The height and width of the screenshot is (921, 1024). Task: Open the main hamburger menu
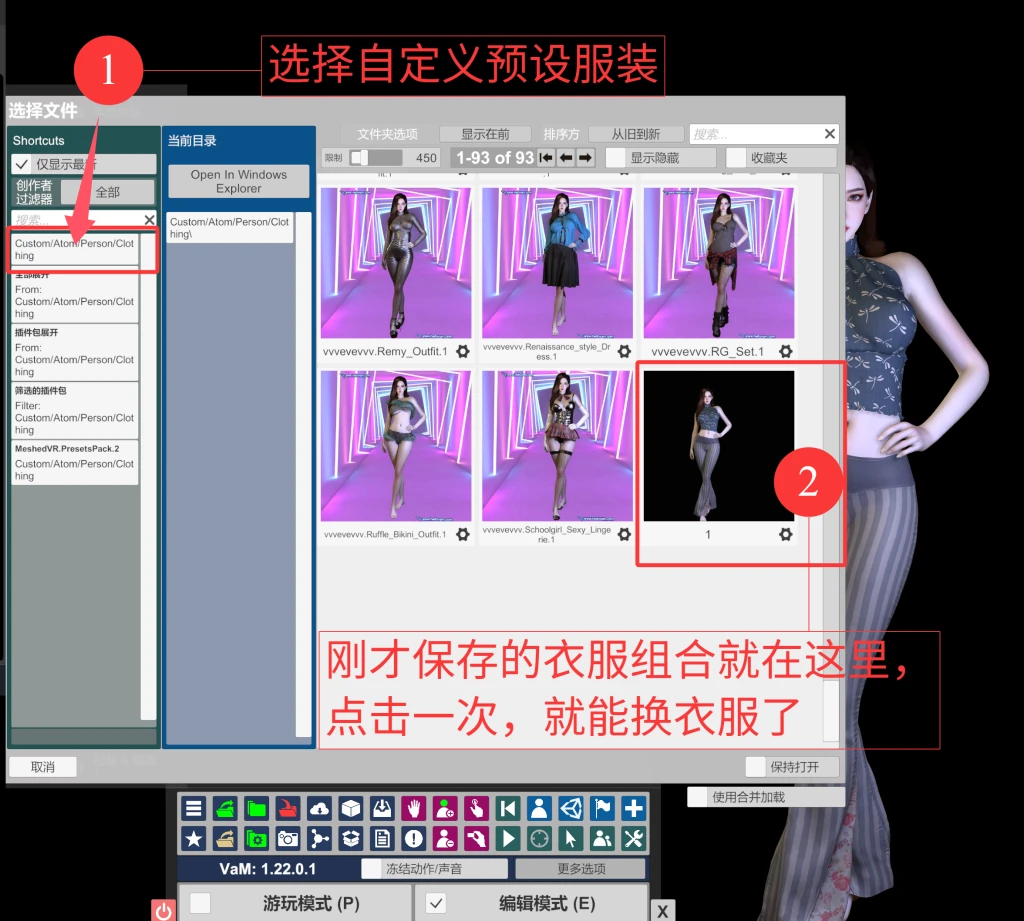(x=194, y=809)
